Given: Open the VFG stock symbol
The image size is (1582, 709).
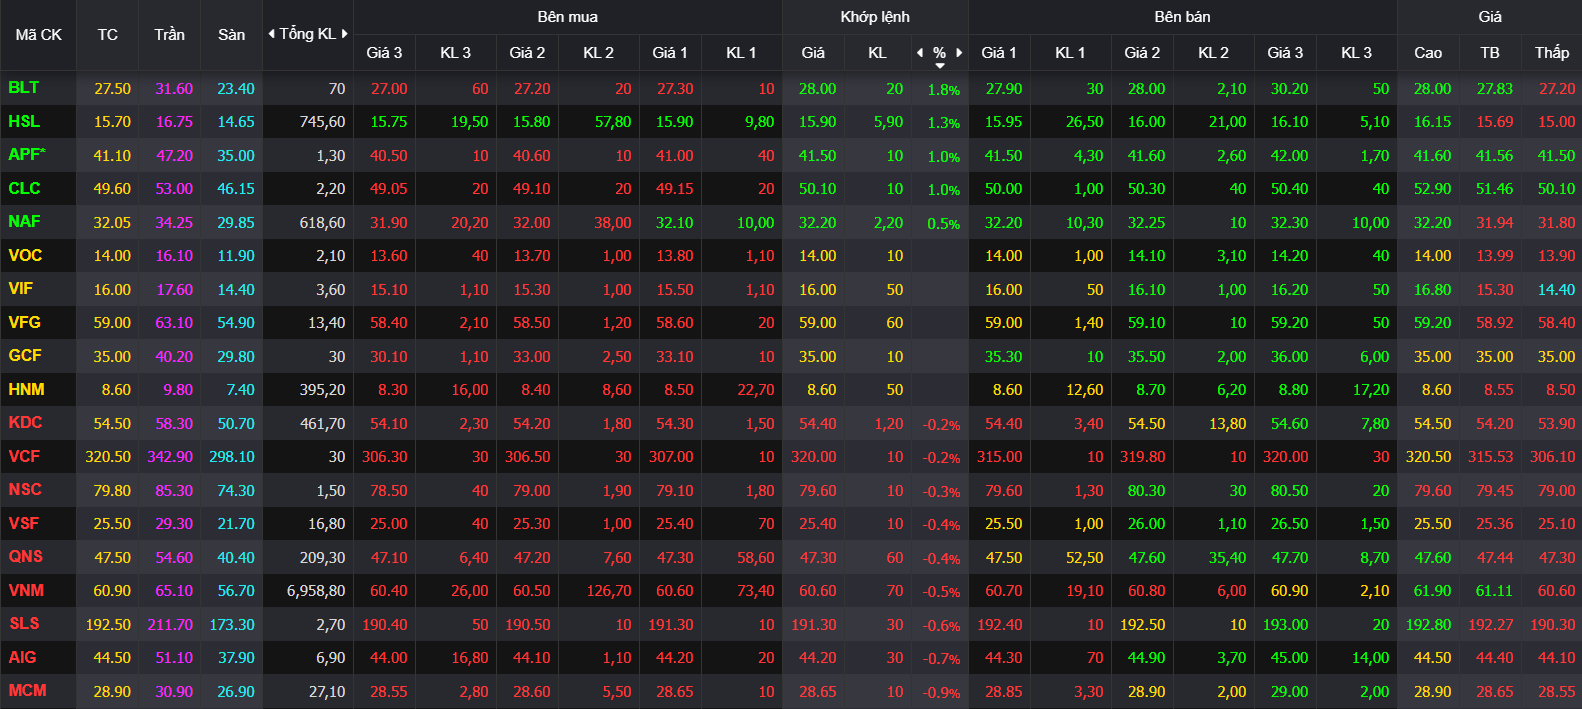Looking at the screenshot, I should pyautogui.click(x=24, y=323).
